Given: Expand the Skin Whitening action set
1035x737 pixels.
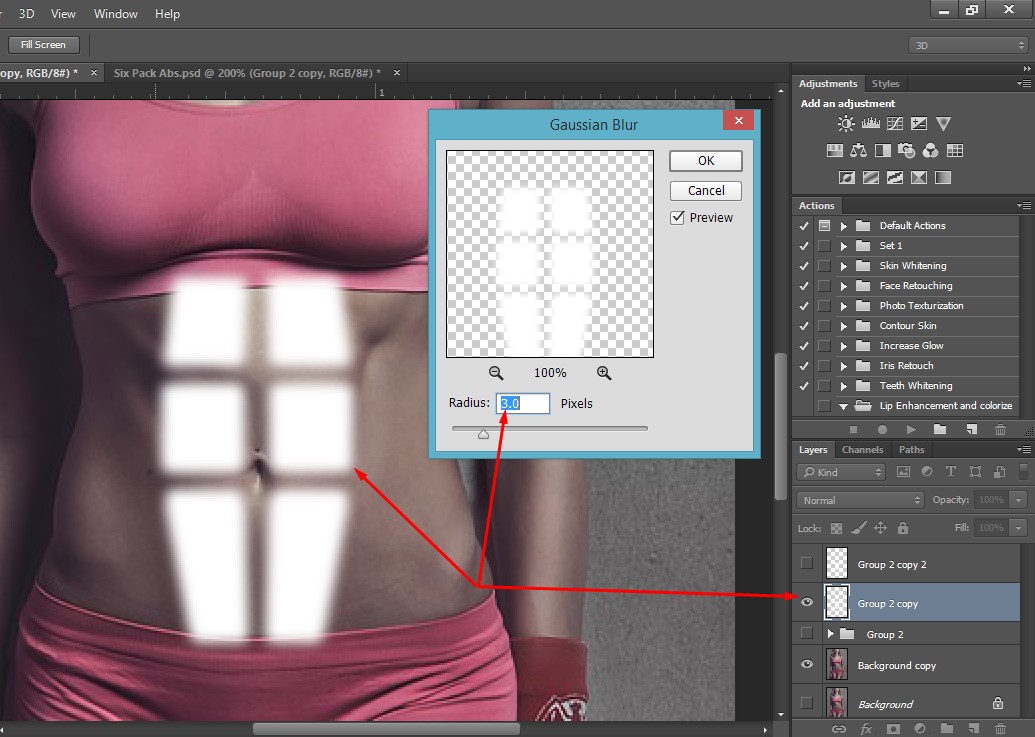Looking at the screenshot, I should pyautogui.click(x=843, y=266).
